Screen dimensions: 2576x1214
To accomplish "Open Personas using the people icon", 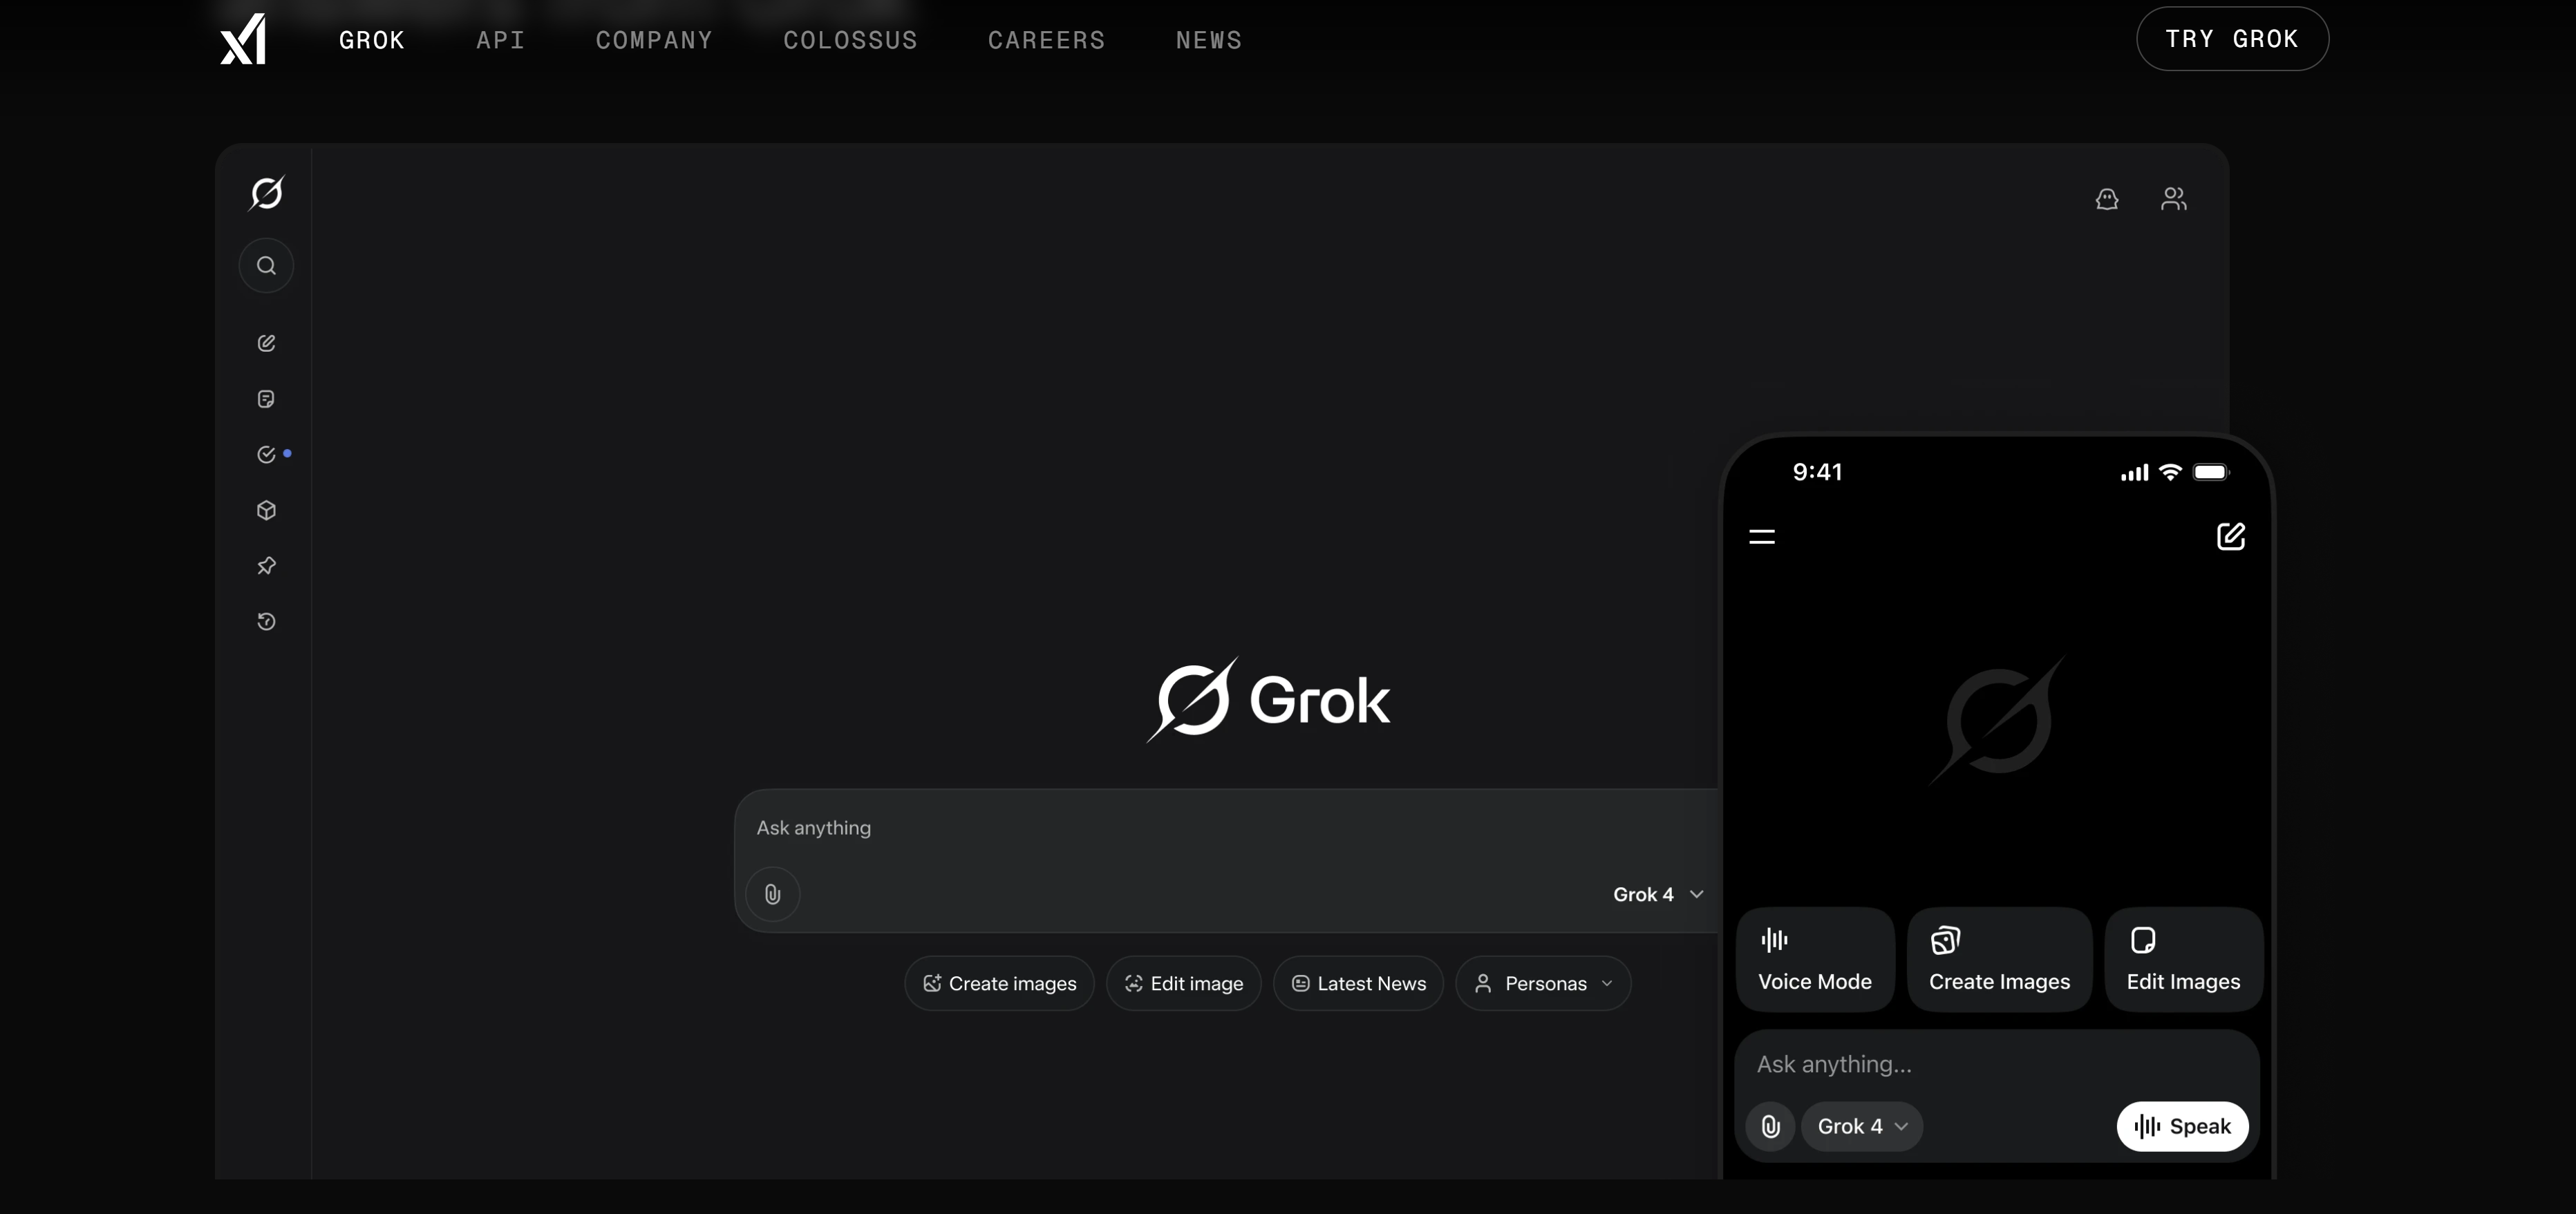I will click(x=2174, y=198).
